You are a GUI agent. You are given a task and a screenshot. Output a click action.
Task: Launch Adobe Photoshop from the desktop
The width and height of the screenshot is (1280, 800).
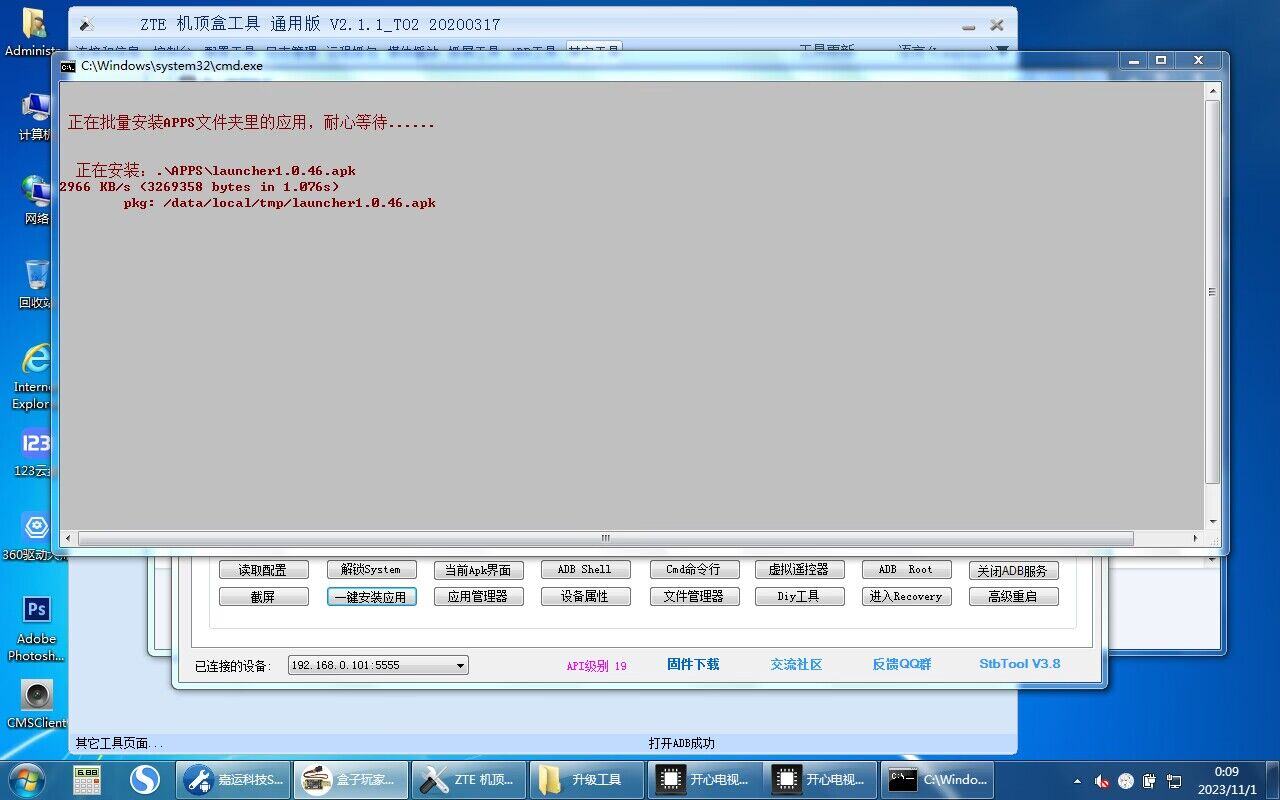[36, 630]
